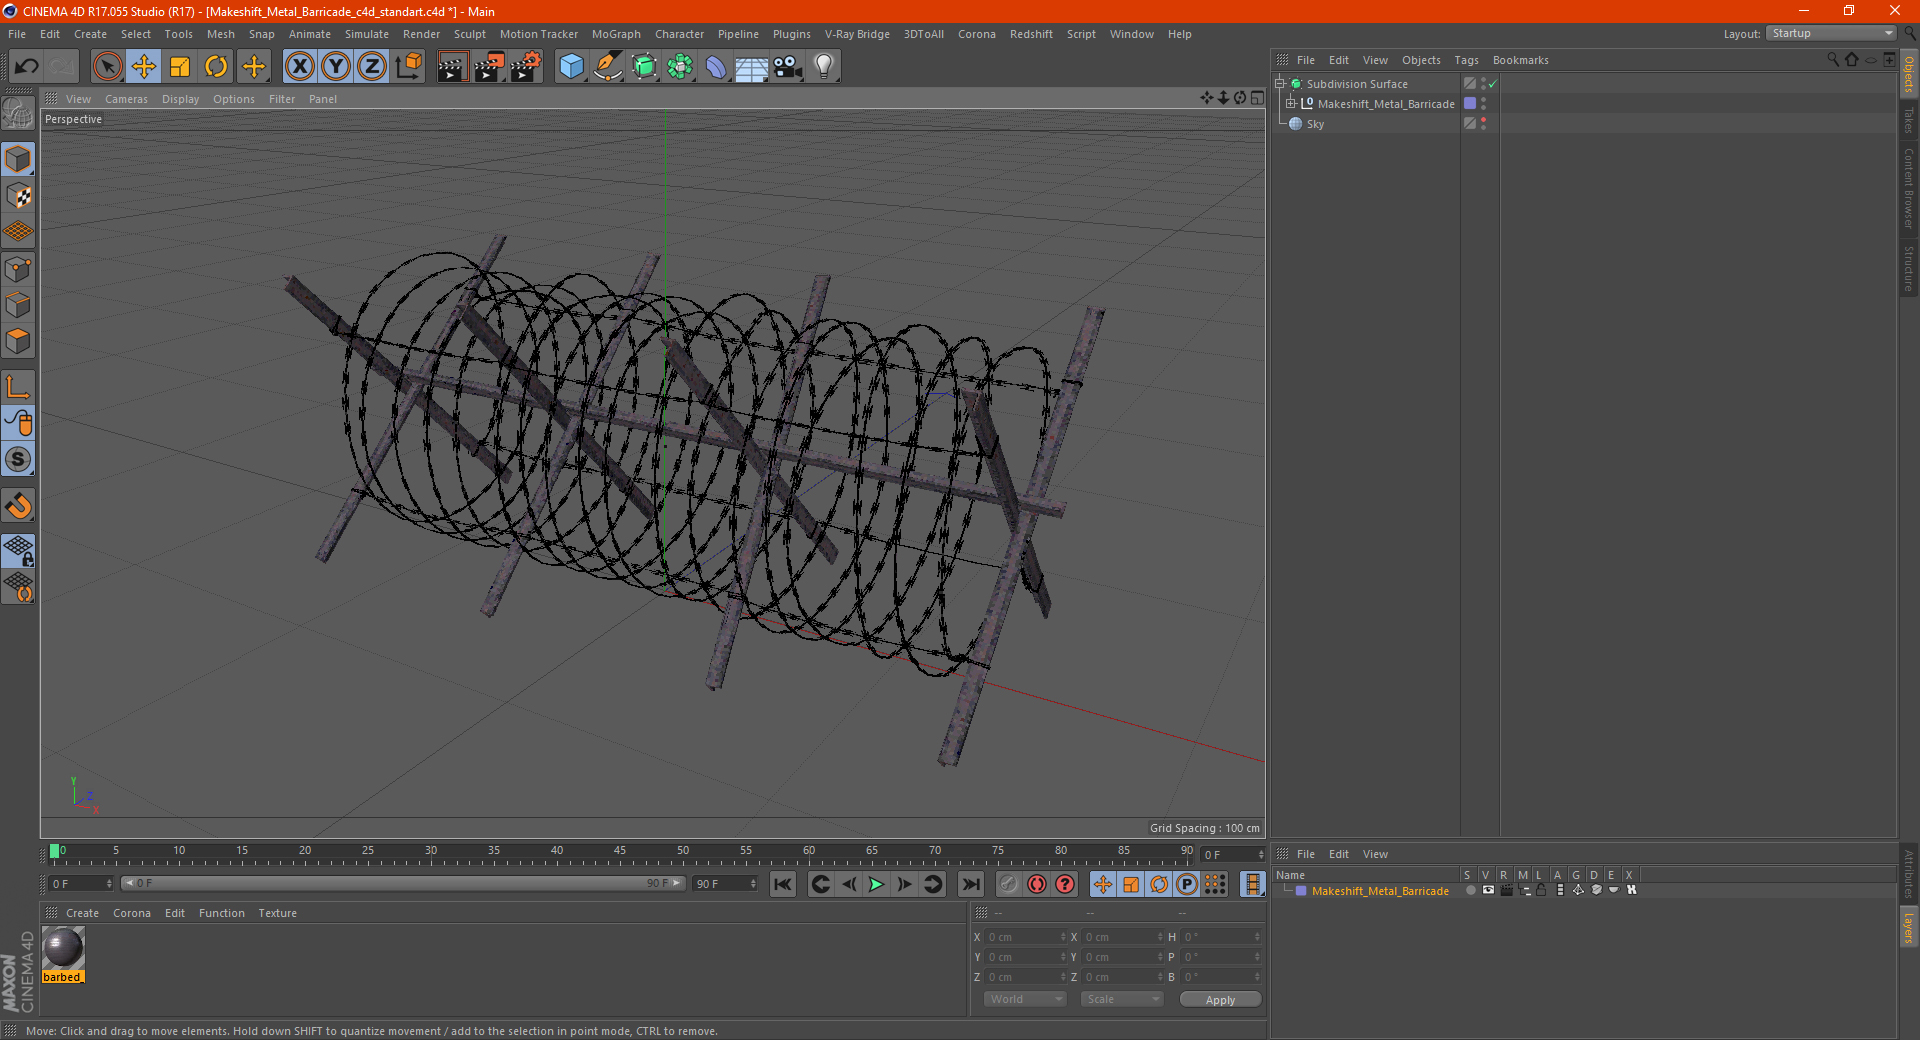The height and width of the screenshot is (1040, 1920).
Task: Open the Scale mode dropdown
Action: [1122, 999]
